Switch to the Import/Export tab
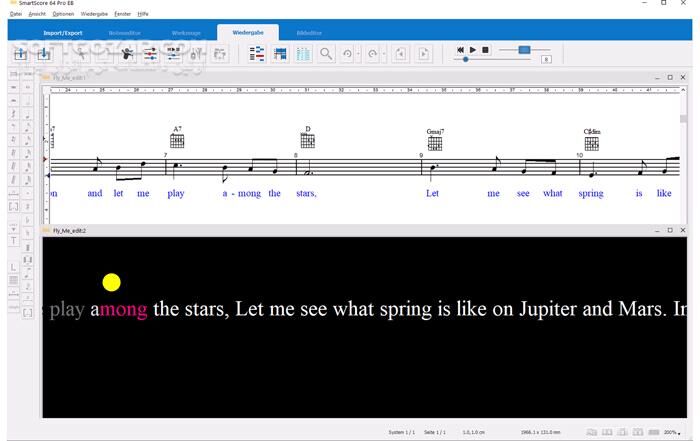Image resolution: width=700 pixels, height=441 pixels. tap(63, 33)
